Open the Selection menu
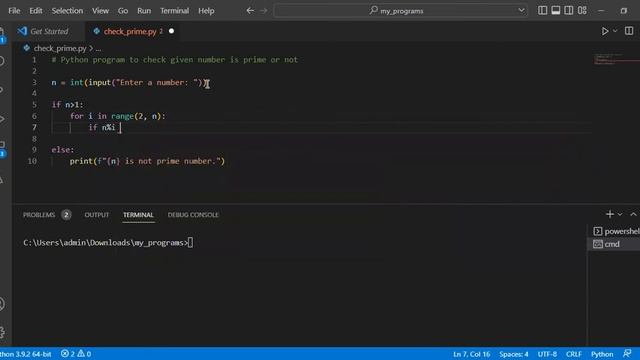 (x=67, y=11)
